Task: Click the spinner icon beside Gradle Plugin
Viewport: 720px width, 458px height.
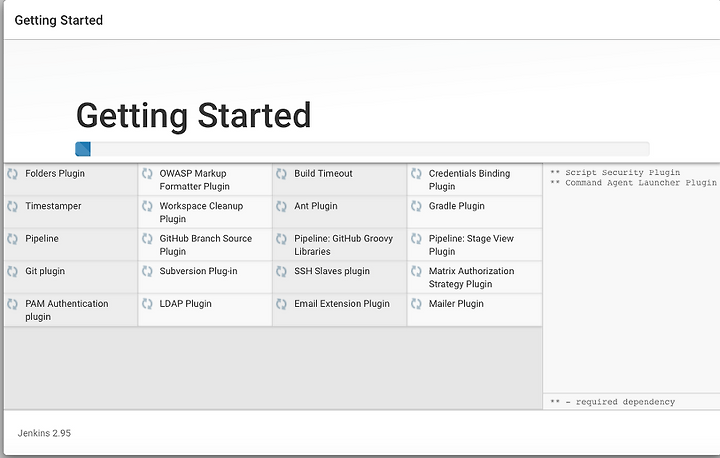Action: tap(416, 206)
